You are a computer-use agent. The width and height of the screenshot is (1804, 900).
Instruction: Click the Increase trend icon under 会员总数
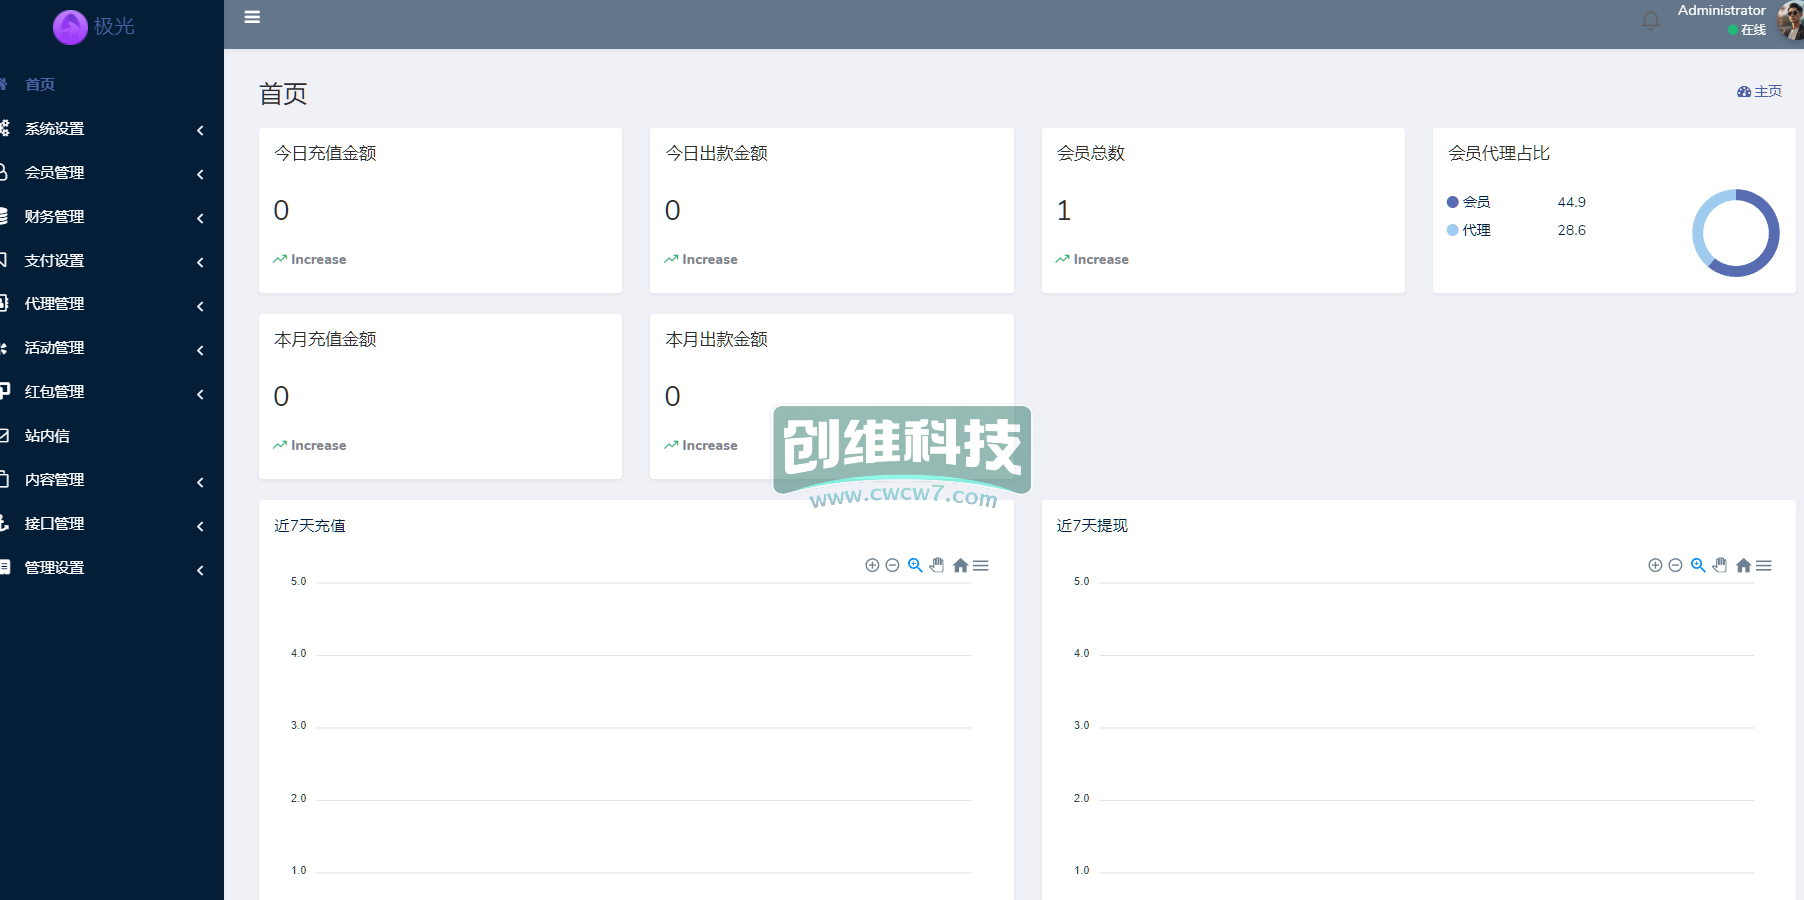coord(1062,259)
